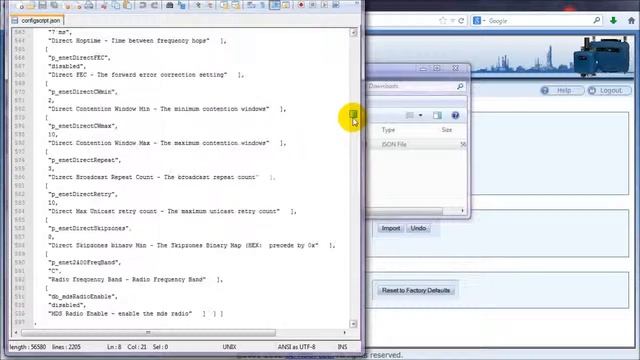Image resolution: width=640 pixels, height=360 pixels.
Task: Click the line containing "db_mdsRadioEnable"
Action: (83, 296)
